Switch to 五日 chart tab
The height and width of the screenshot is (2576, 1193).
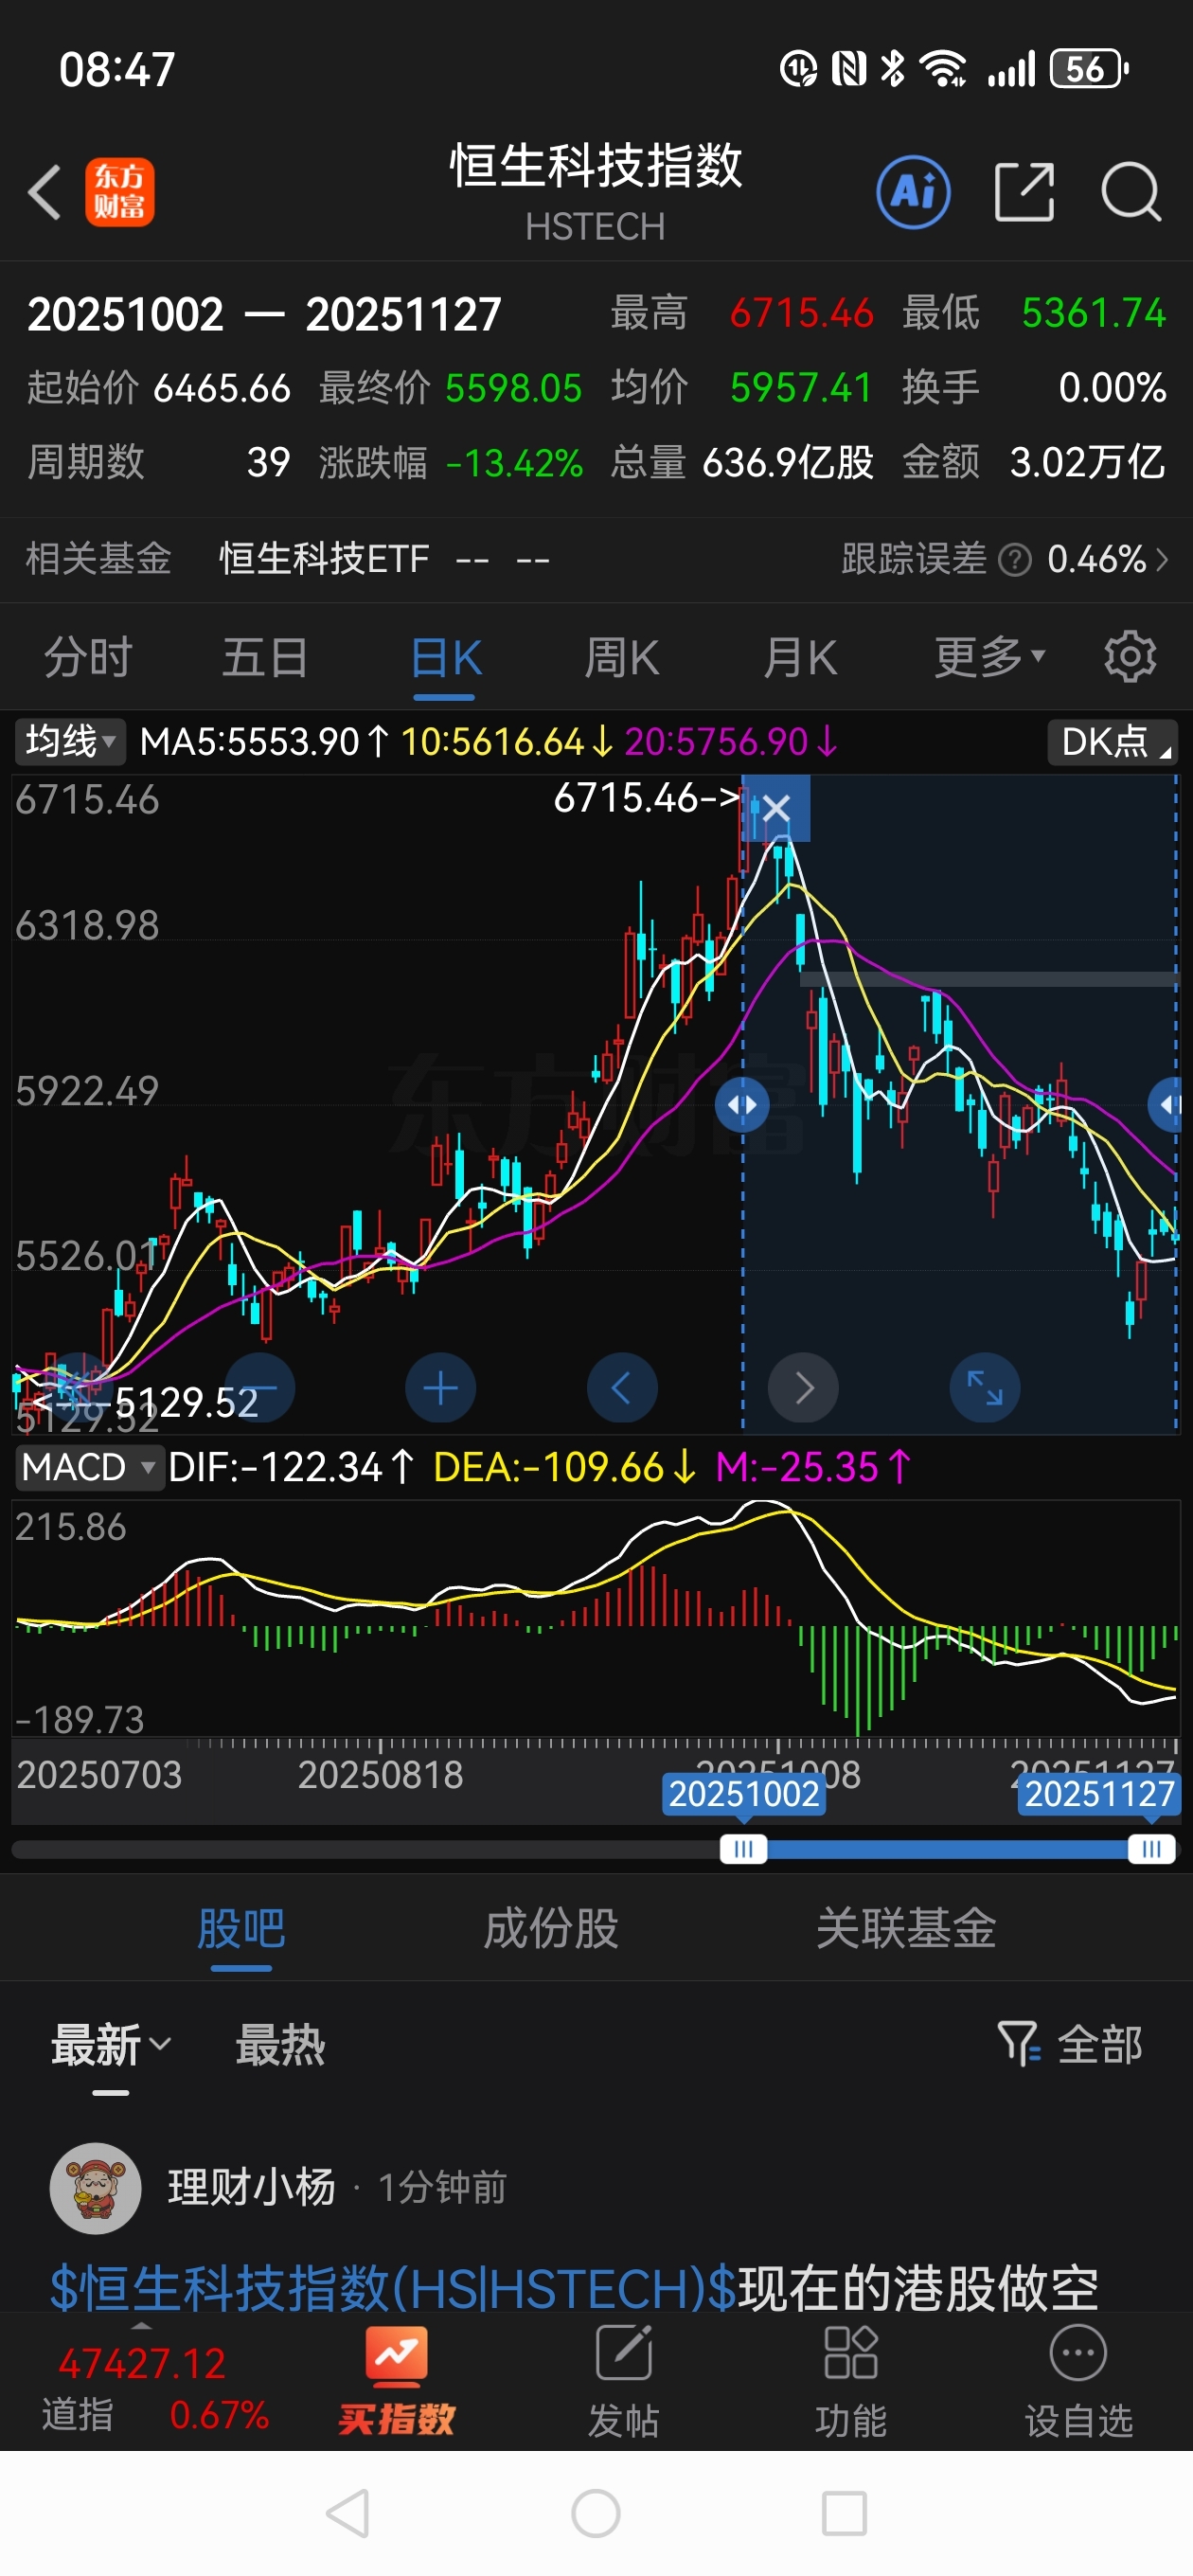click(265, 657)
